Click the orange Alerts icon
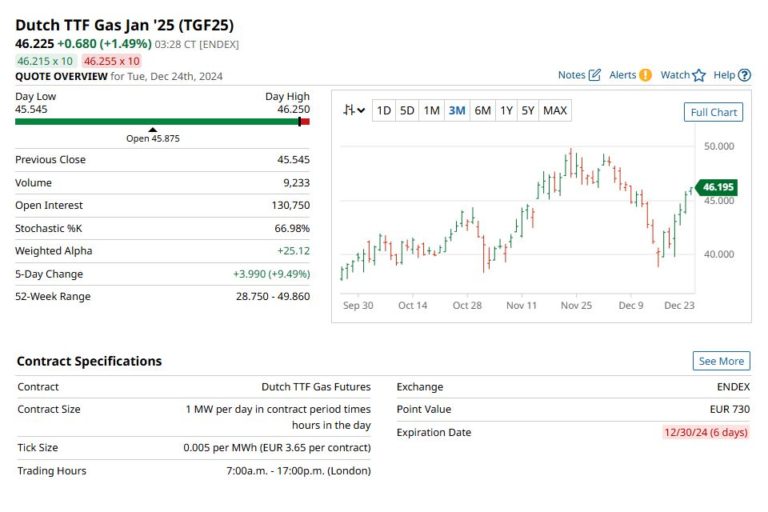The height and width of the screenshot is (512, 768). tap(645, 75)
